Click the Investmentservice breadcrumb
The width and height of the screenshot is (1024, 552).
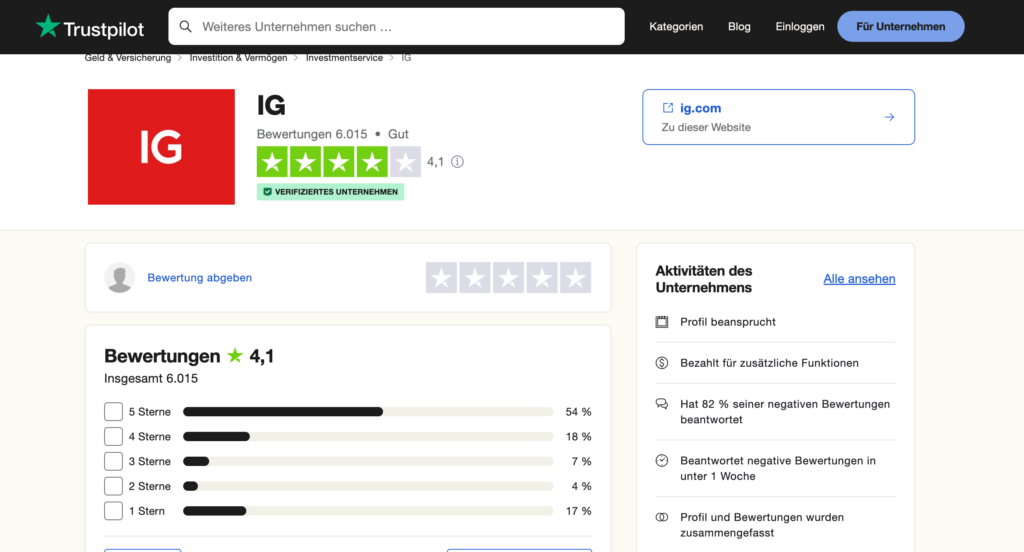click(x=344, y=58)
